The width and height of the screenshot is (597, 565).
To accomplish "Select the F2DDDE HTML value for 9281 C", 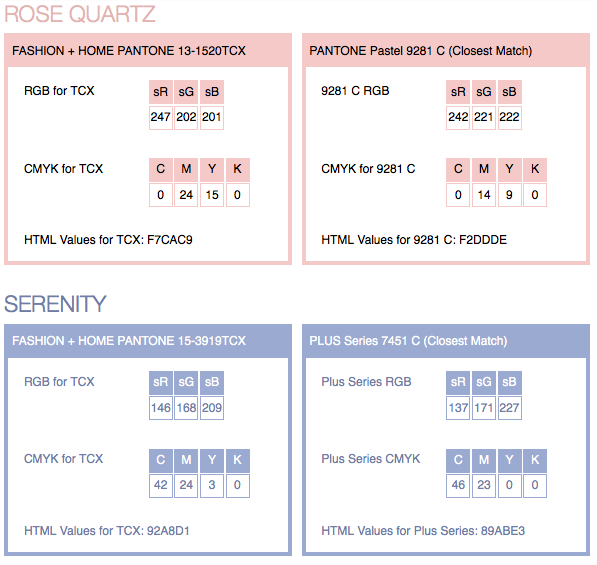I will coord(483,240).
